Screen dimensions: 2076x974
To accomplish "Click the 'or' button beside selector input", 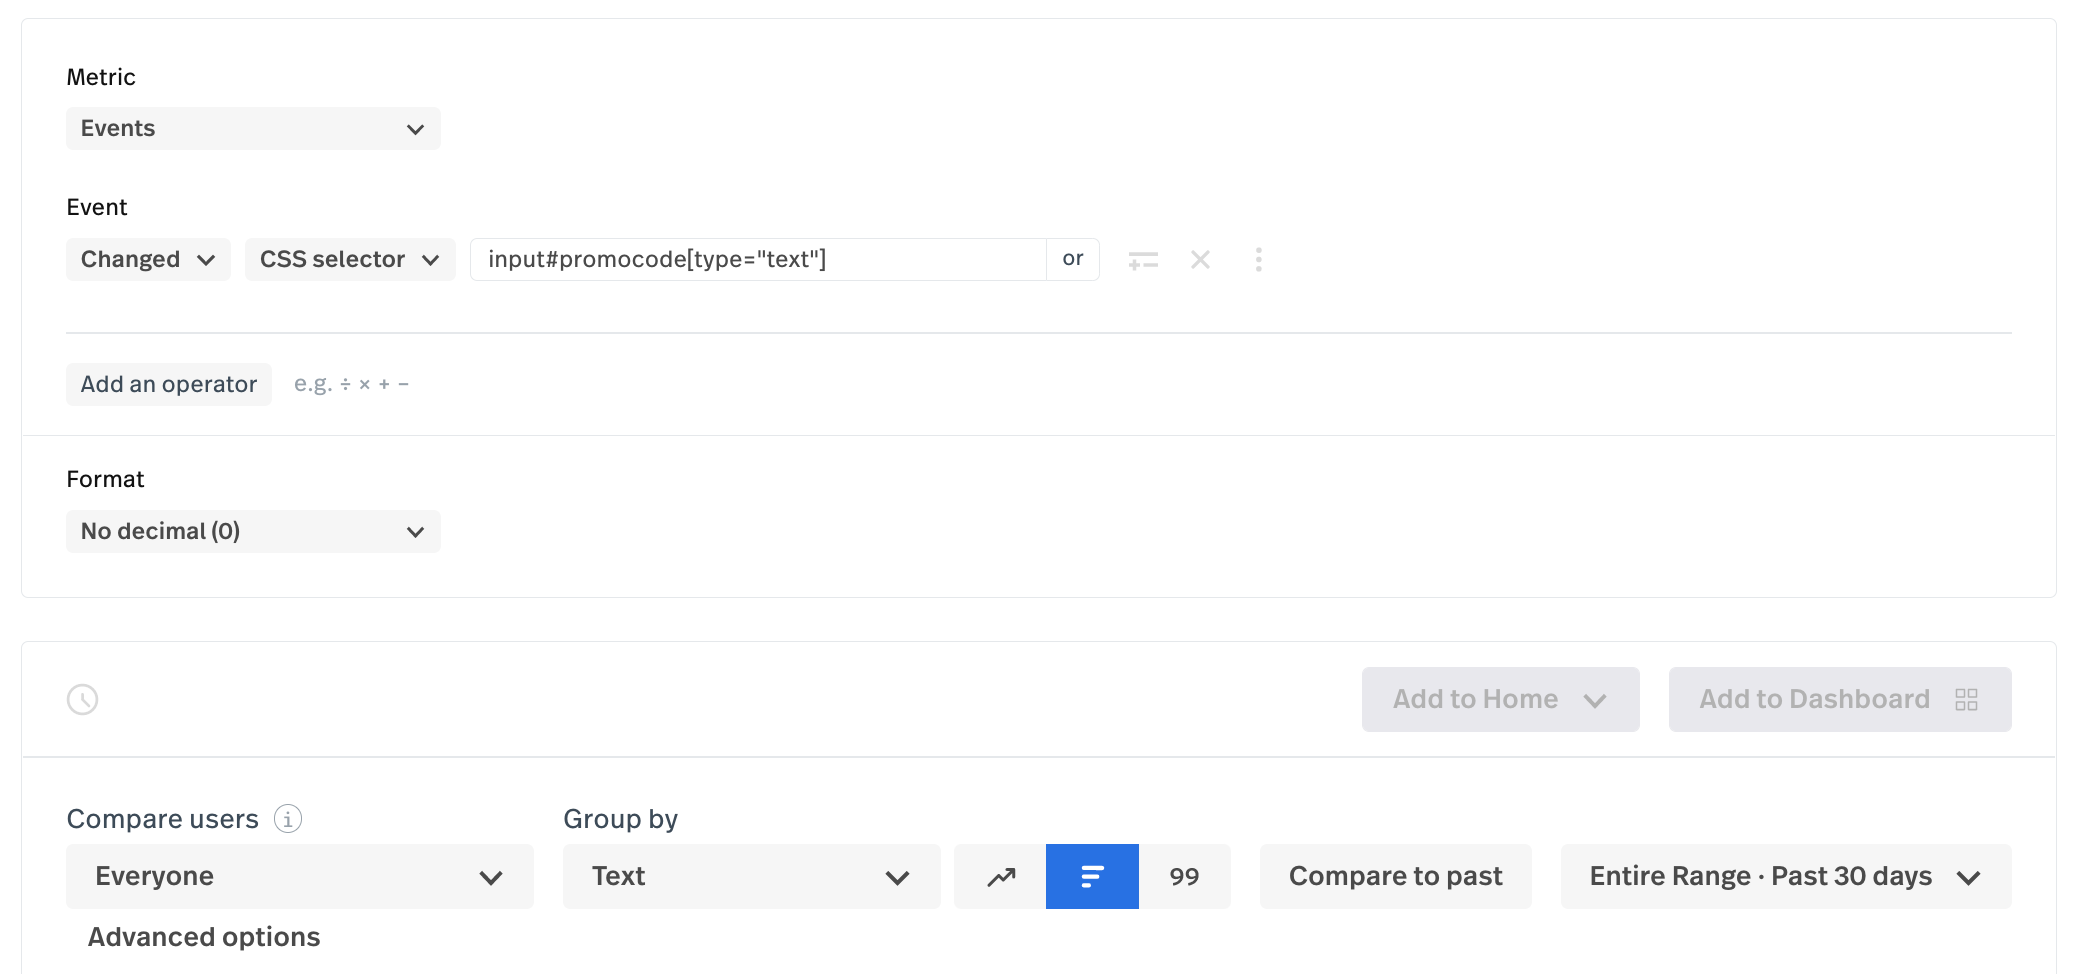I will click(1072, 260).
